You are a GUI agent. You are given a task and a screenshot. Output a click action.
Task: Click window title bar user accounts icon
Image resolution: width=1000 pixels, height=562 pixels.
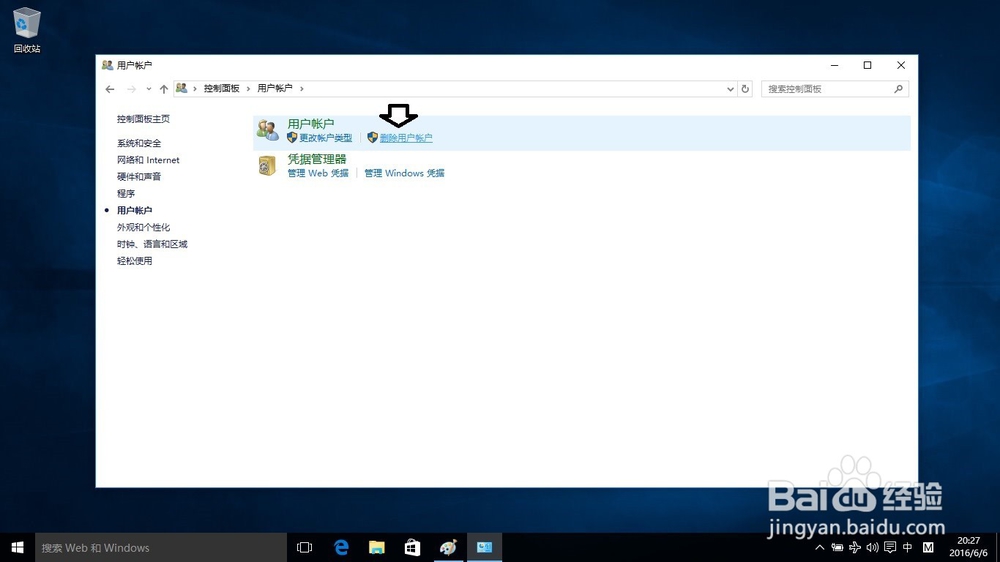(x=107, y=65)
